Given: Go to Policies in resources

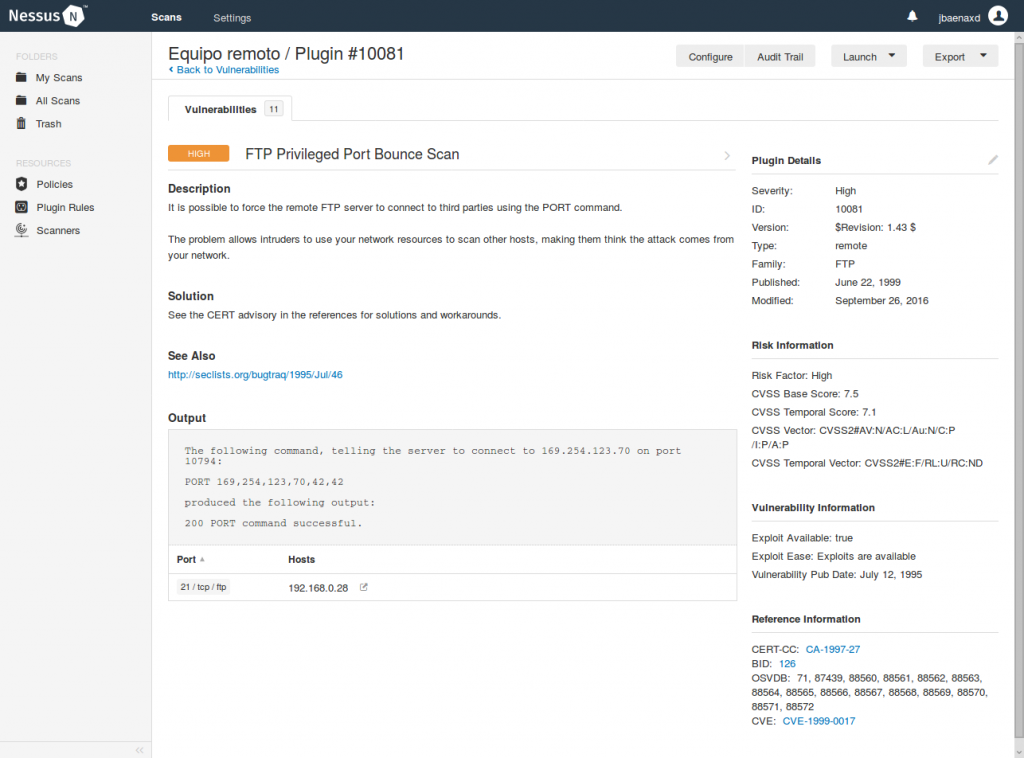Looking at the screenshot, I should 54,184.
